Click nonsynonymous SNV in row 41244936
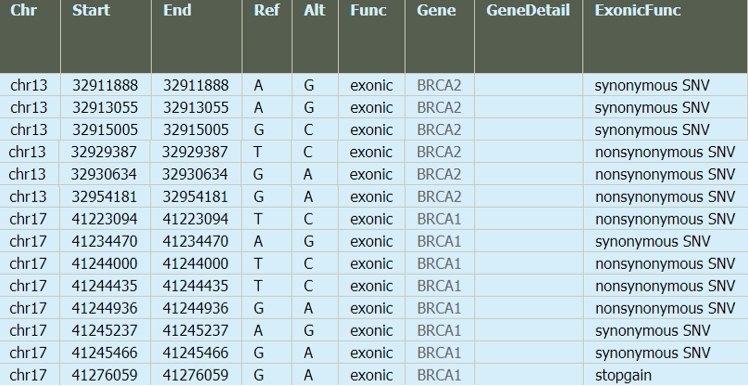The width and height of the screenshot is (748, 386). (x=665, y=308)
